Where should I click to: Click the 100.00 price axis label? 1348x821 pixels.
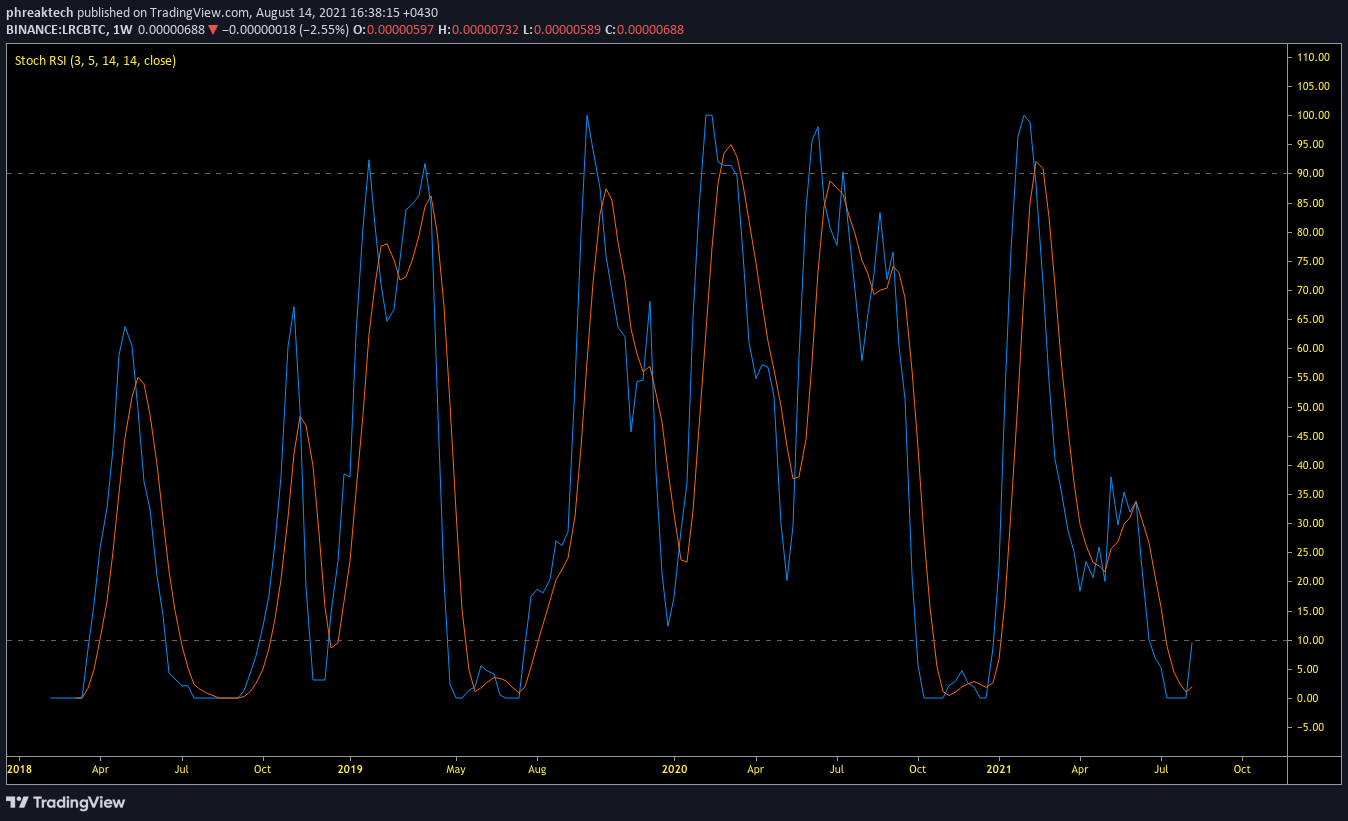pyautogui.click(x=1312, y=115)
